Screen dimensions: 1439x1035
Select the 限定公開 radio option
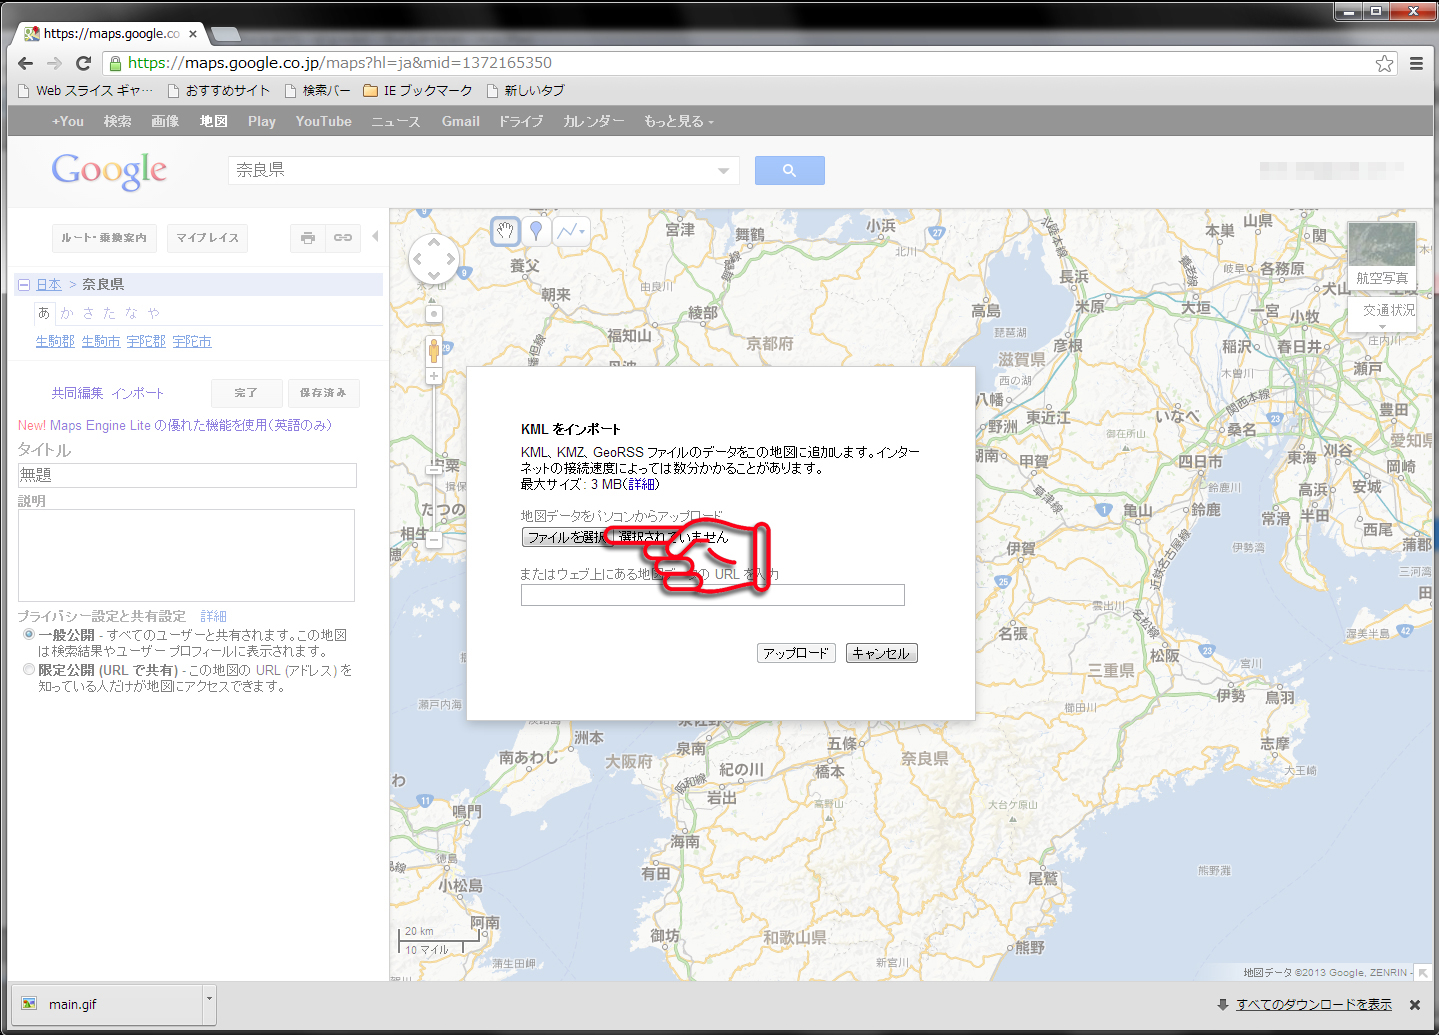pyautogui.click(x=29, y=669)
